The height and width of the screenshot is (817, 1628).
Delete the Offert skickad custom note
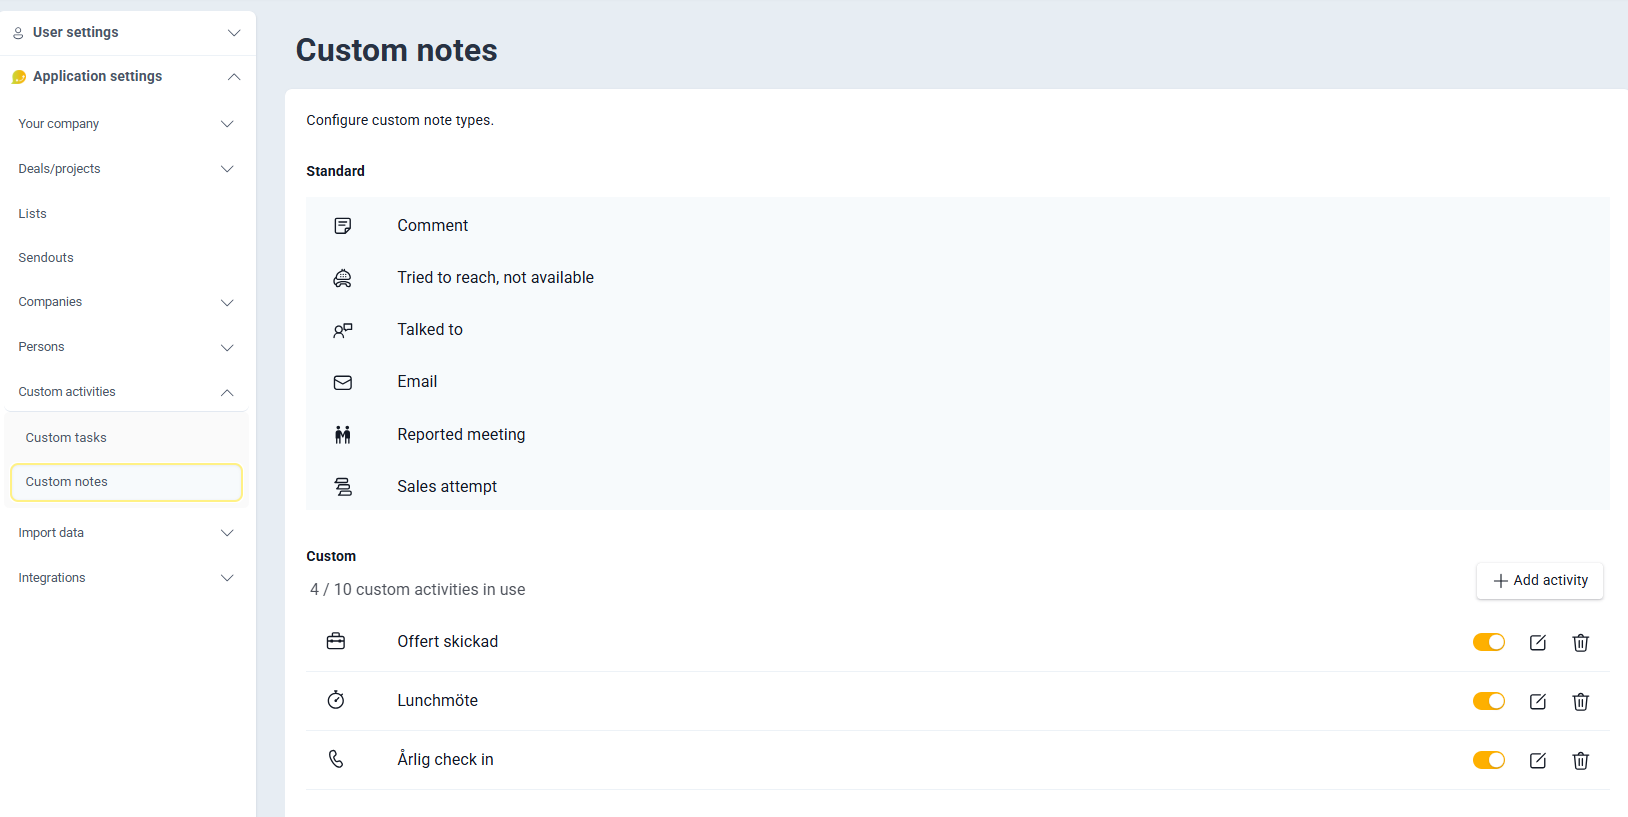coord(1581,642)
